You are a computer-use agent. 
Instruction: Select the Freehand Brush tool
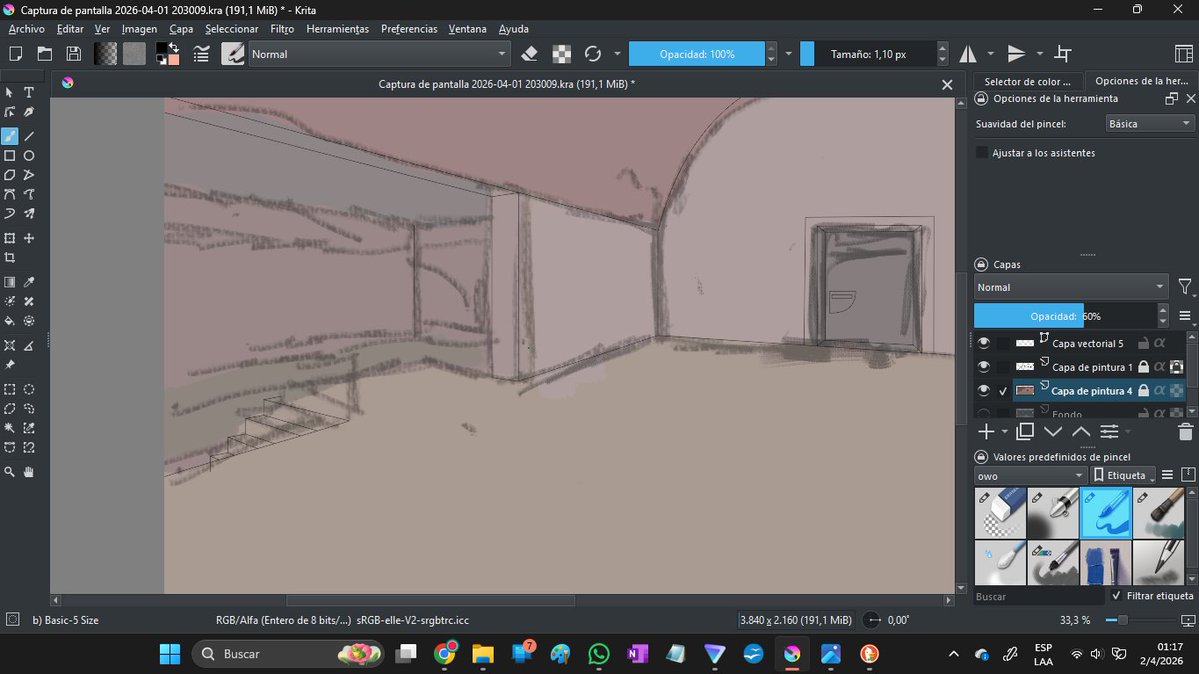click(9, 136)
